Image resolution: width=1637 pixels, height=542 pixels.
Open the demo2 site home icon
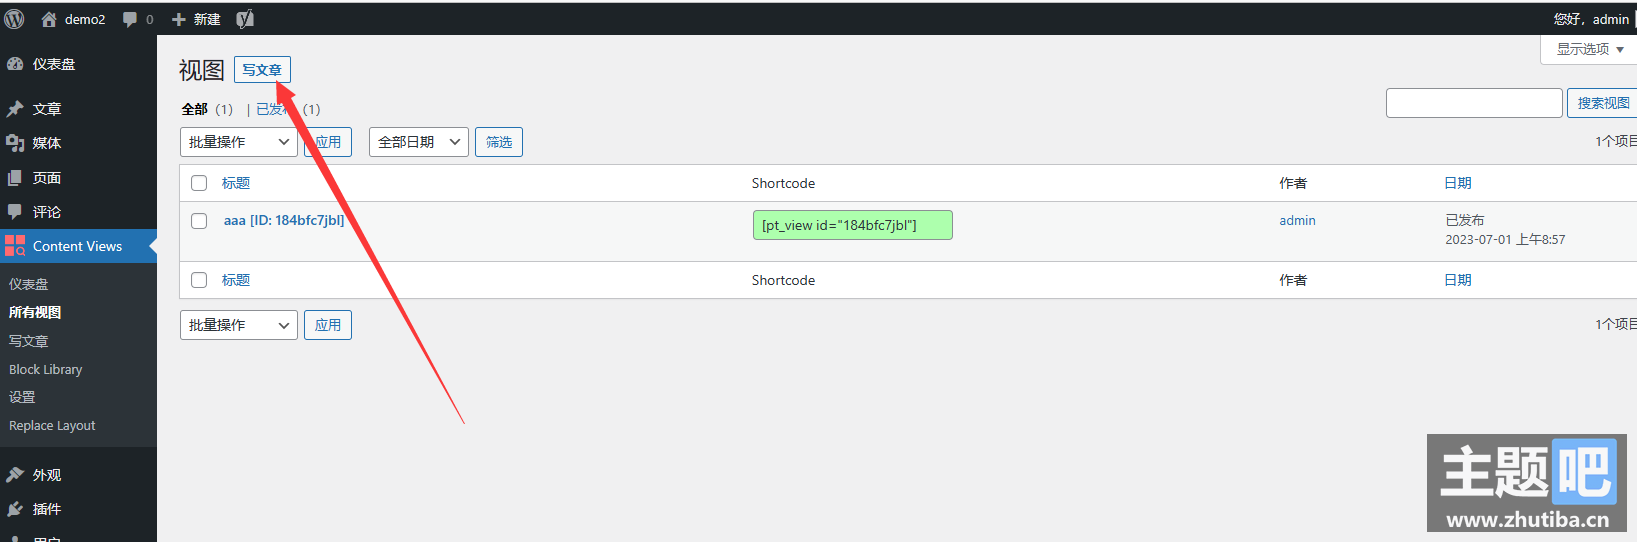48,19
